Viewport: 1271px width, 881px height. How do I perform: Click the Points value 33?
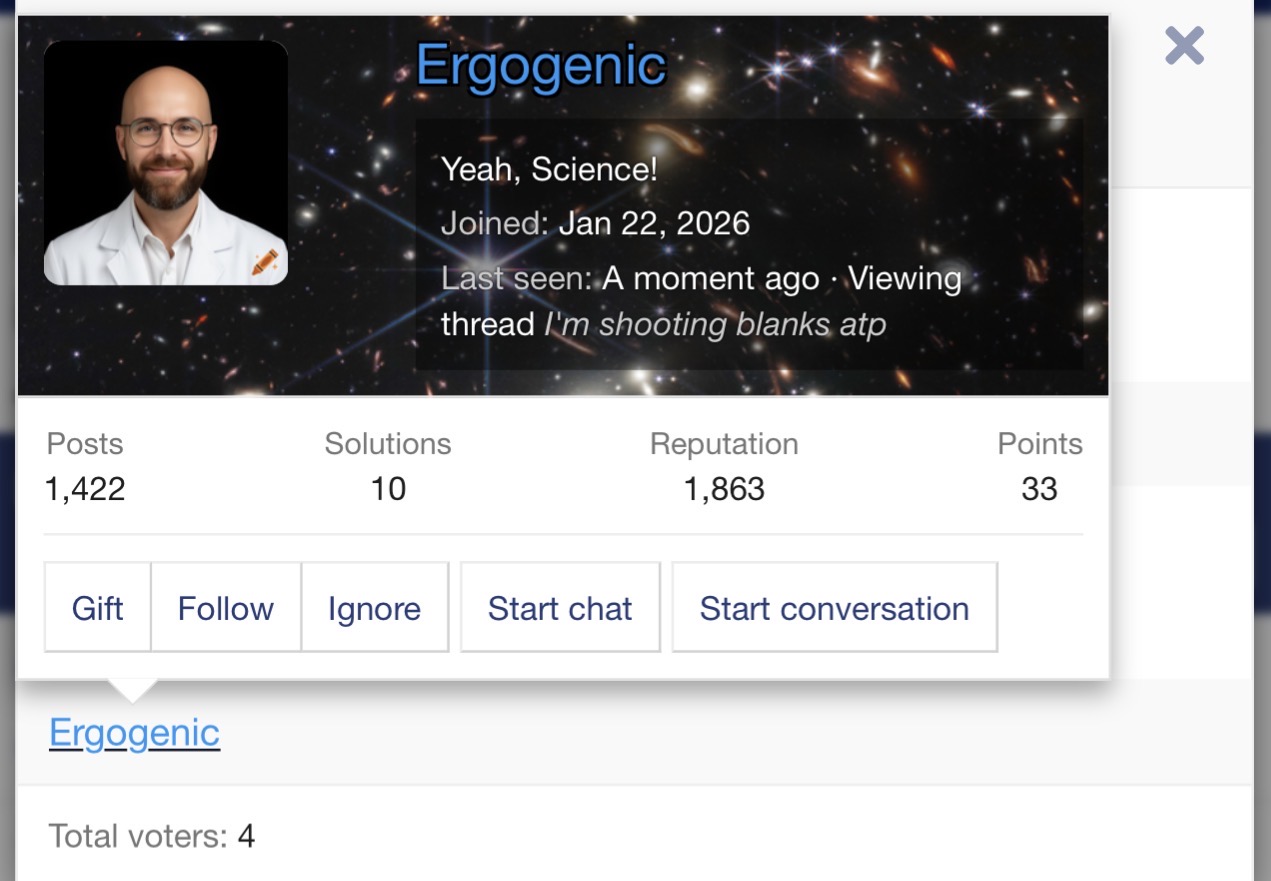(x=1039, y=489)
